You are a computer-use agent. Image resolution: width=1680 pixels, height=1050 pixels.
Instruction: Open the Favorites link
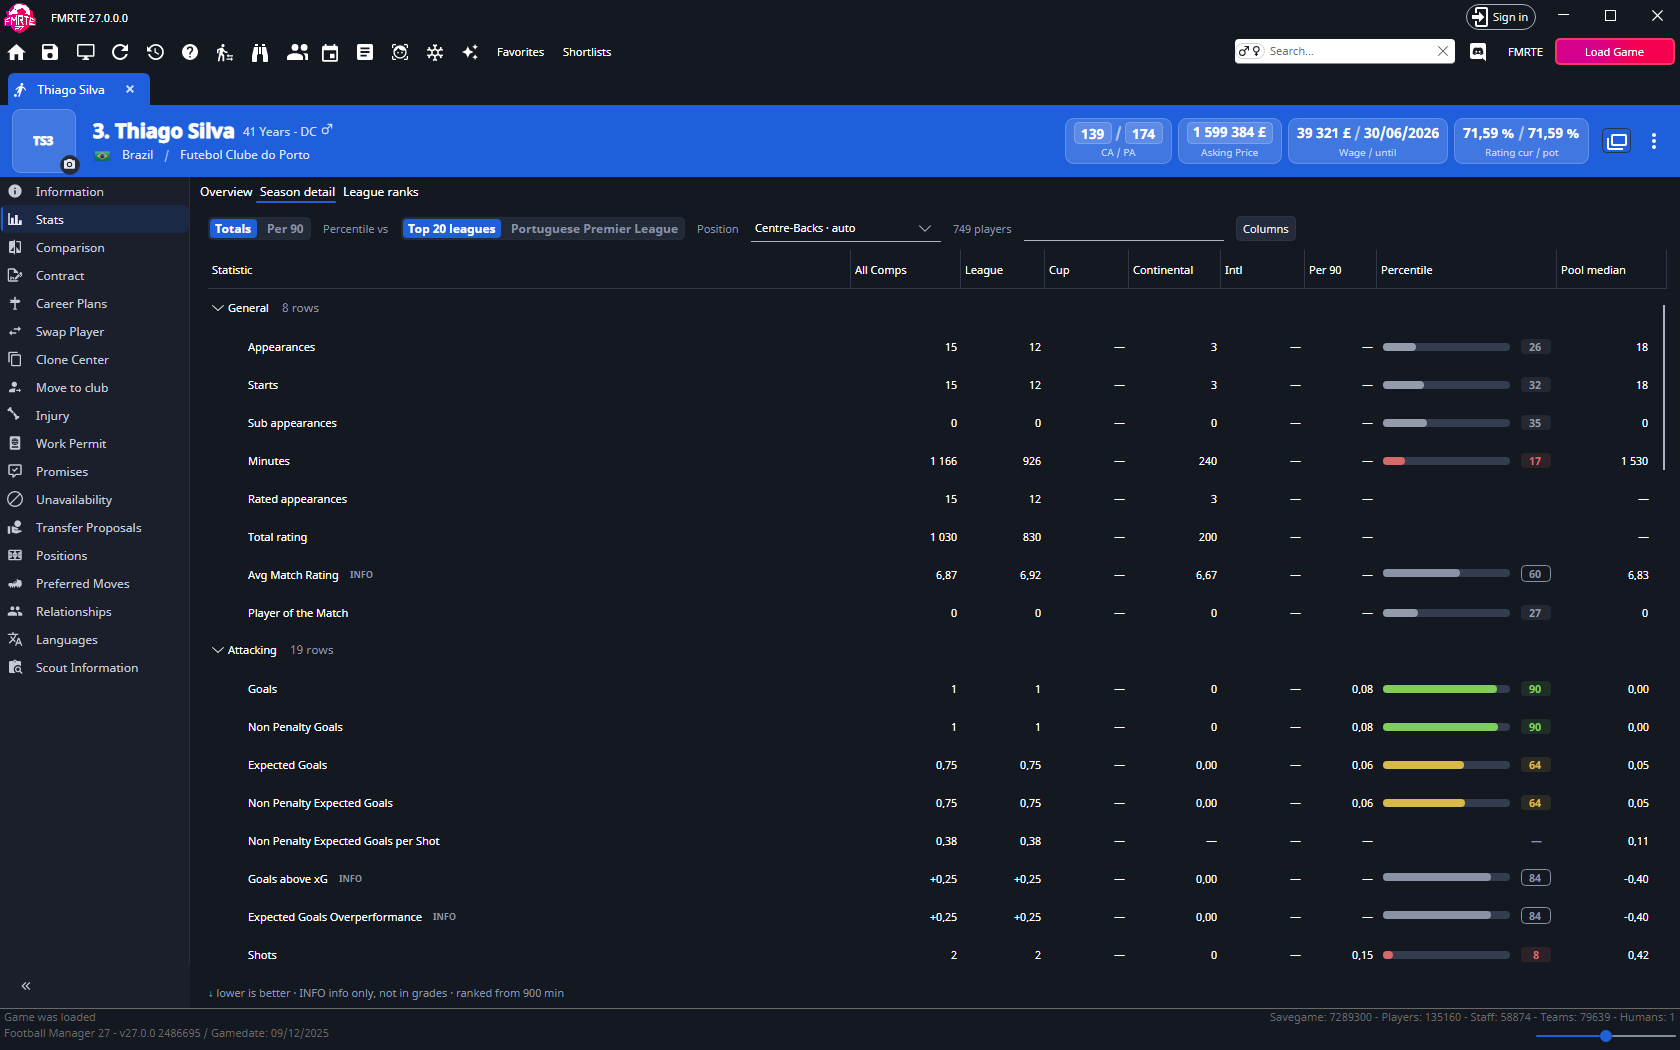[521, 52]
